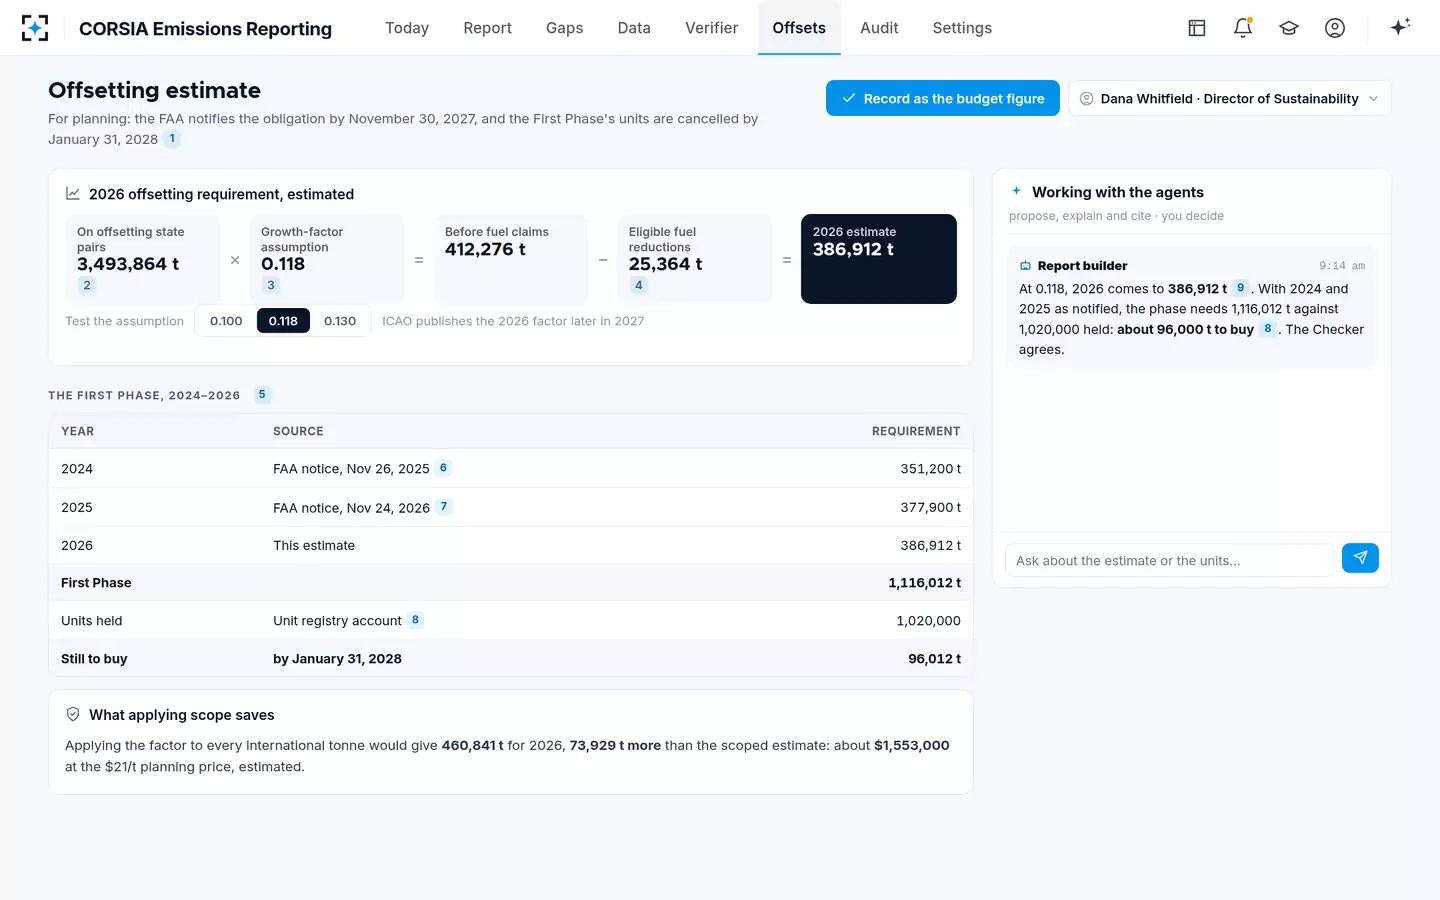Click citation 8 after 'about 96,000 t to buy'
1440x900 pixels.
(x=1268, y=329)
